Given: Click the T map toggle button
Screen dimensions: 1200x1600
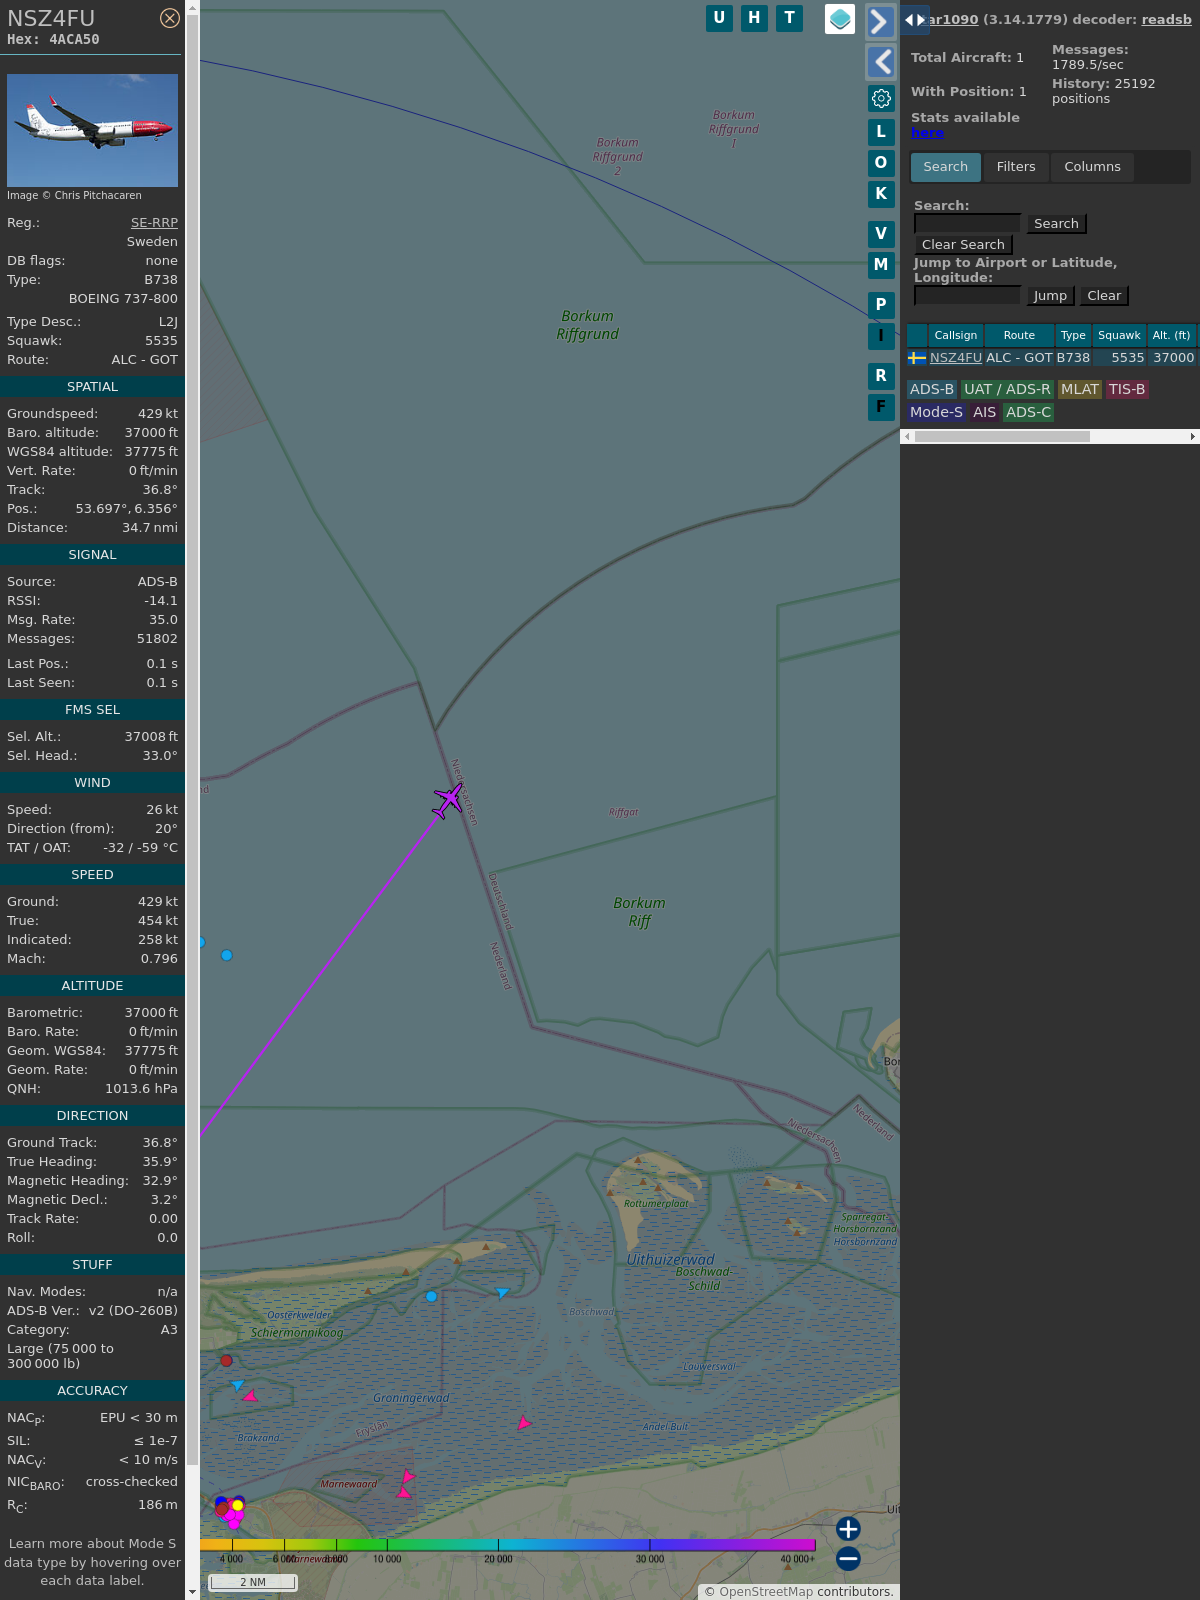Looking at the screenshot, I should tap(790, 18).
